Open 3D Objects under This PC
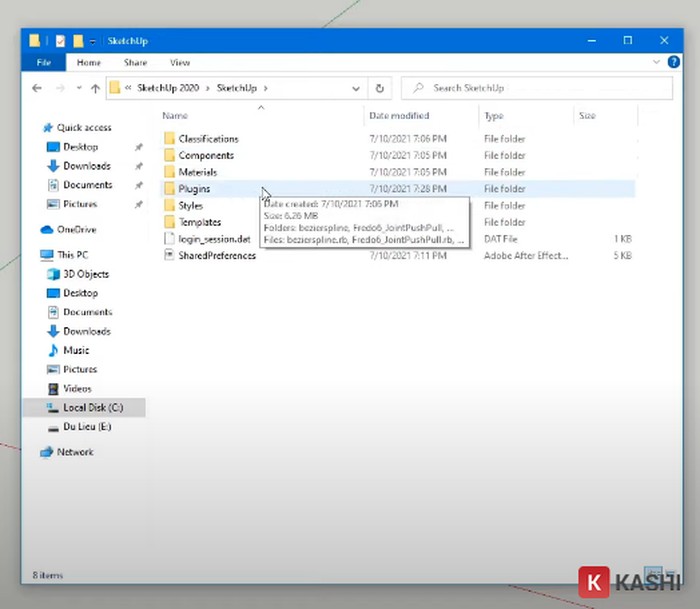Image resolution: width=700 pixels, height=609 pixels. pyautogui.click(x=86, y=274)
